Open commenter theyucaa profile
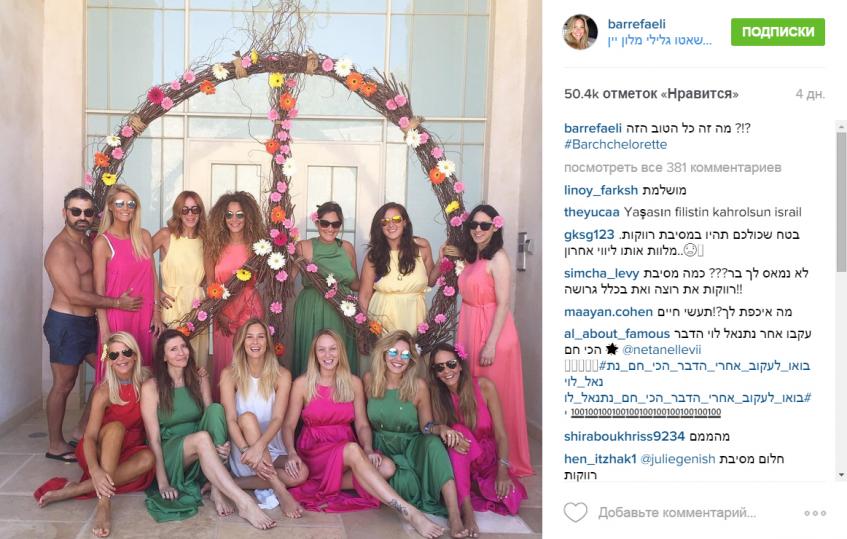847x539 pixels. coord(591,212)
